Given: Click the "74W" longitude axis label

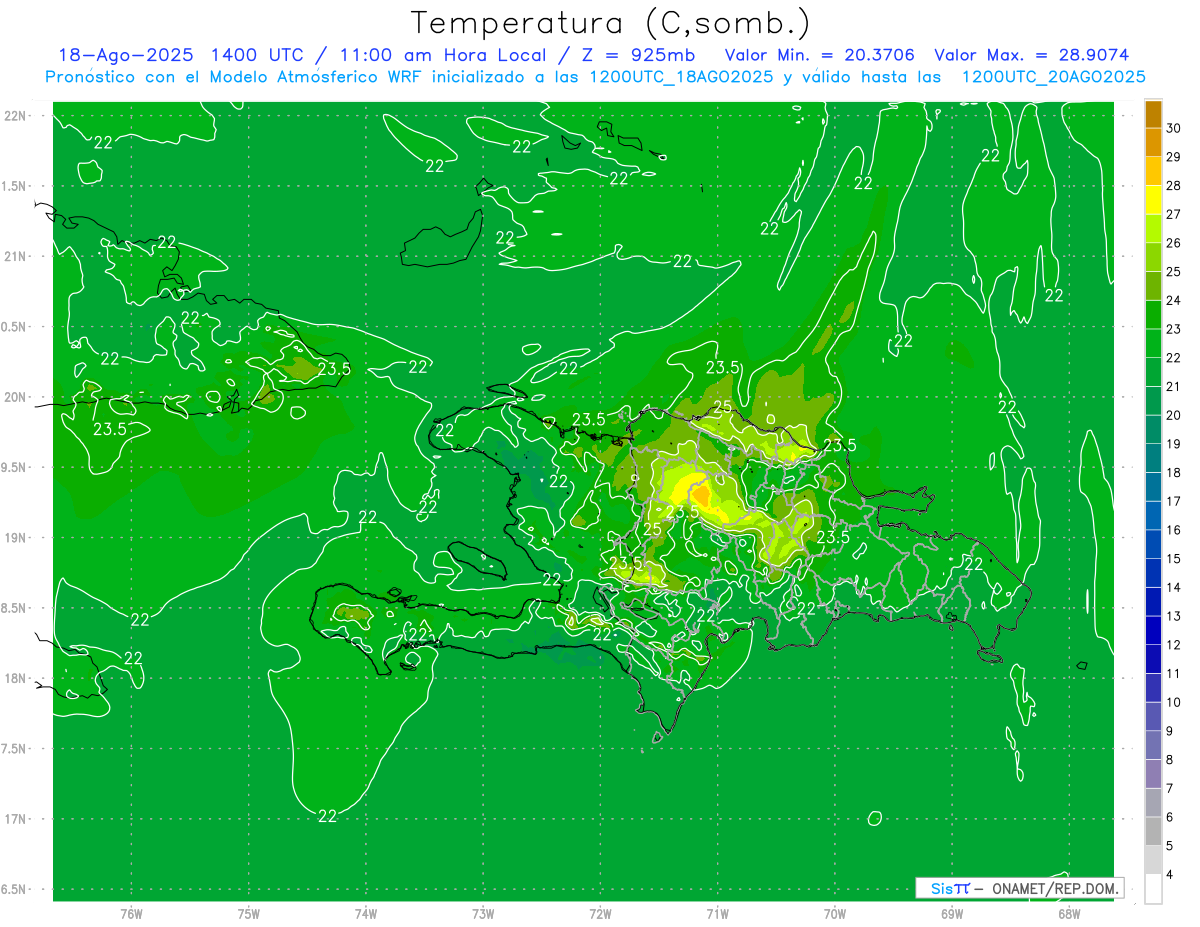Looking at the screenshot, I should (366, 913).
